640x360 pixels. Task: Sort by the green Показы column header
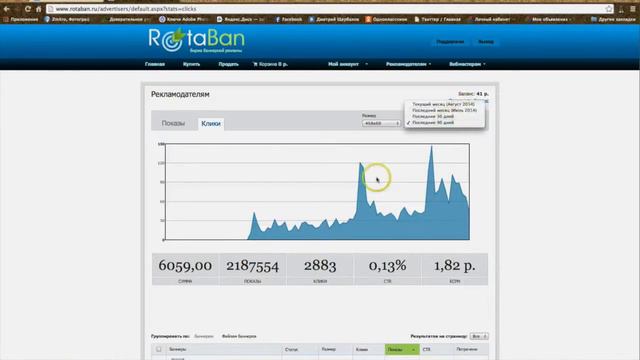click(x=402, y=349)
